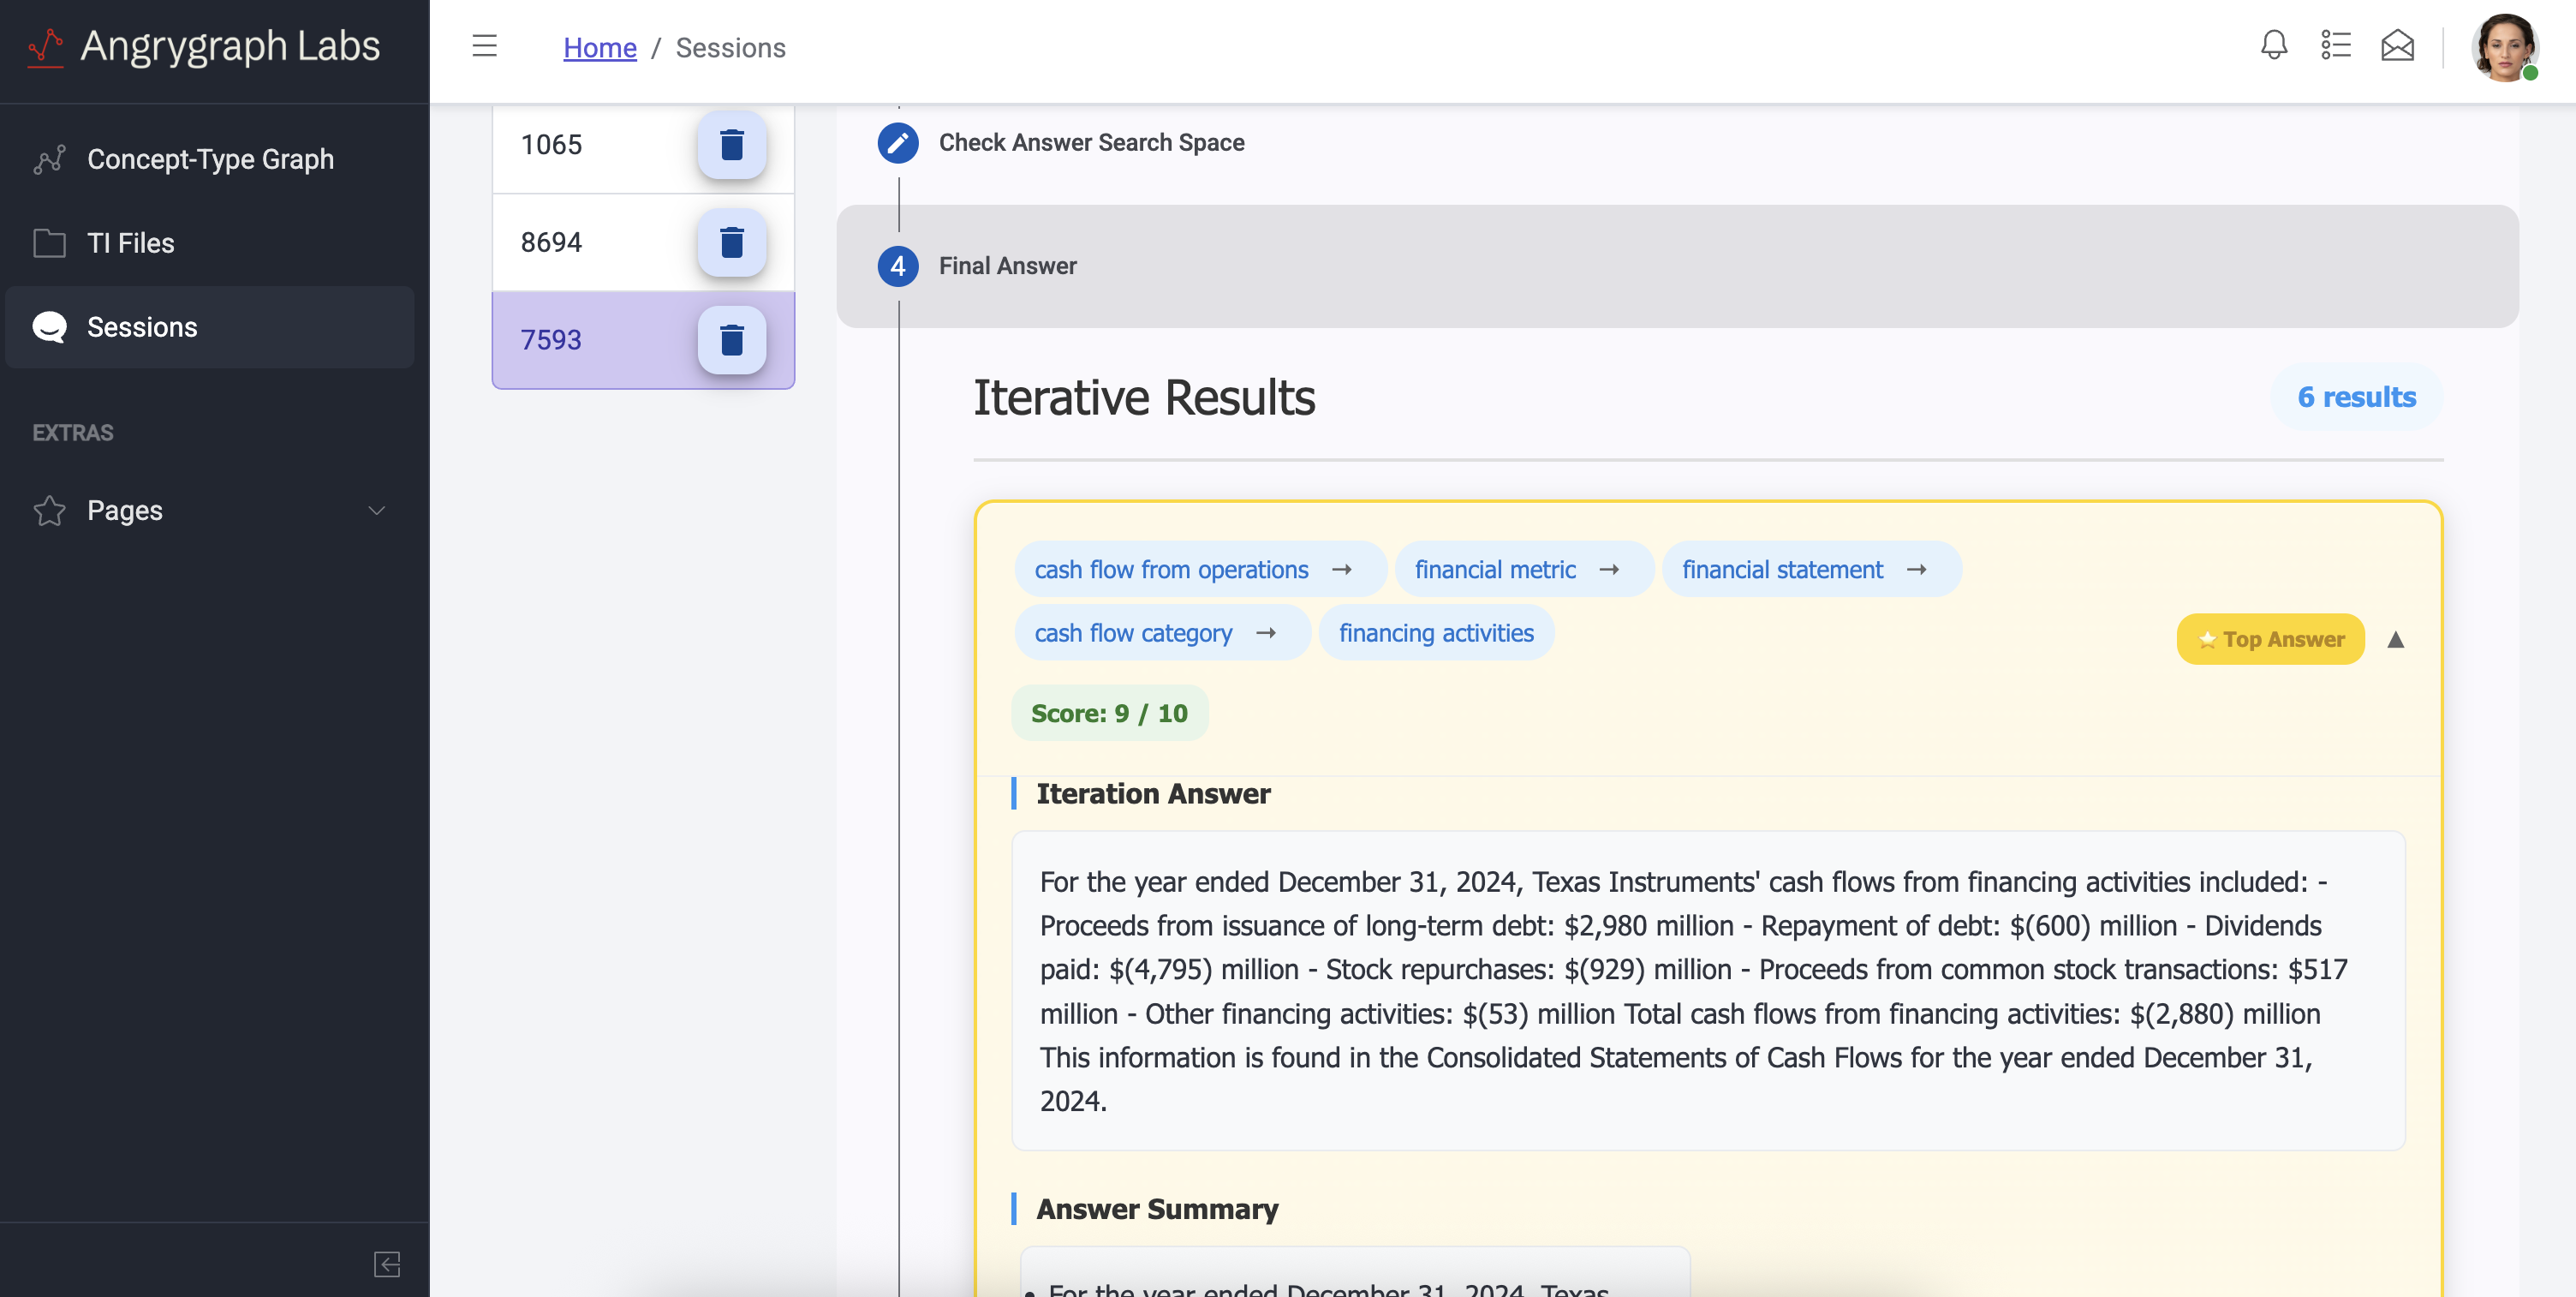Open the task list icon in header
The image size is (2576, 1297).
pyautogui.click(x=2336, y=46)
